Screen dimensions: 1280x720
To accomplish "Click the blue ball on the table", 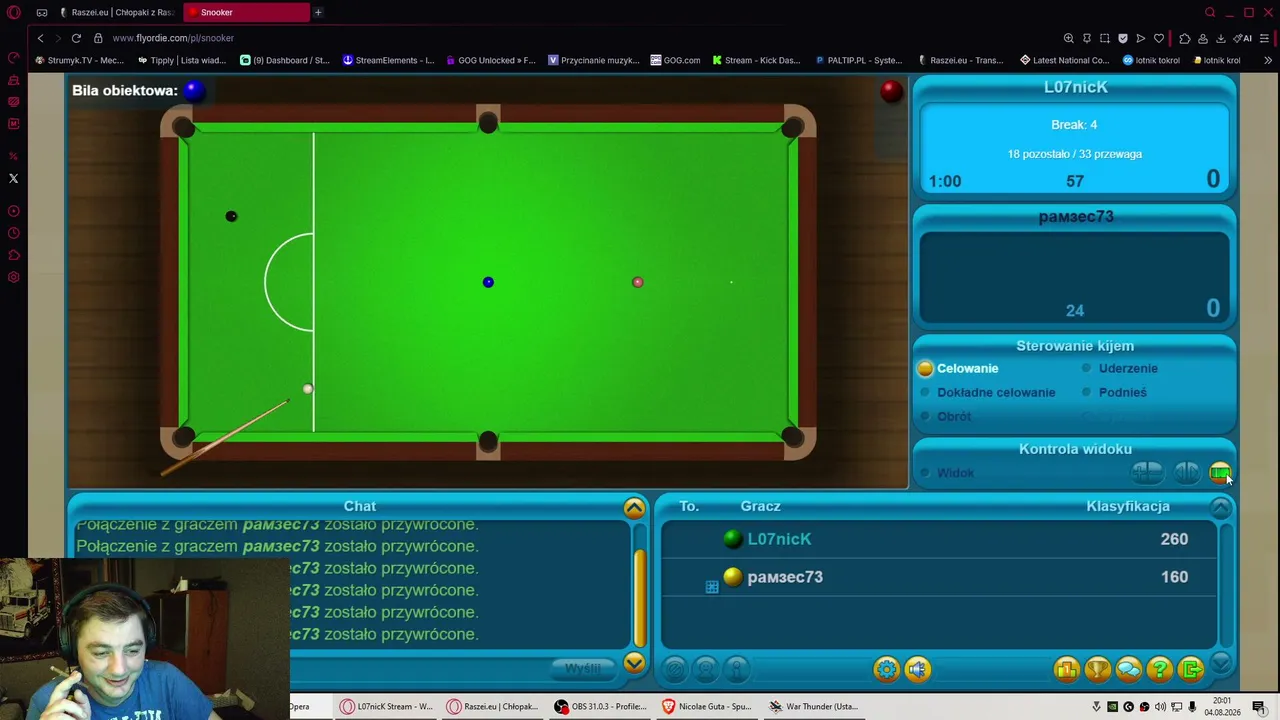I will pos(488,282).
